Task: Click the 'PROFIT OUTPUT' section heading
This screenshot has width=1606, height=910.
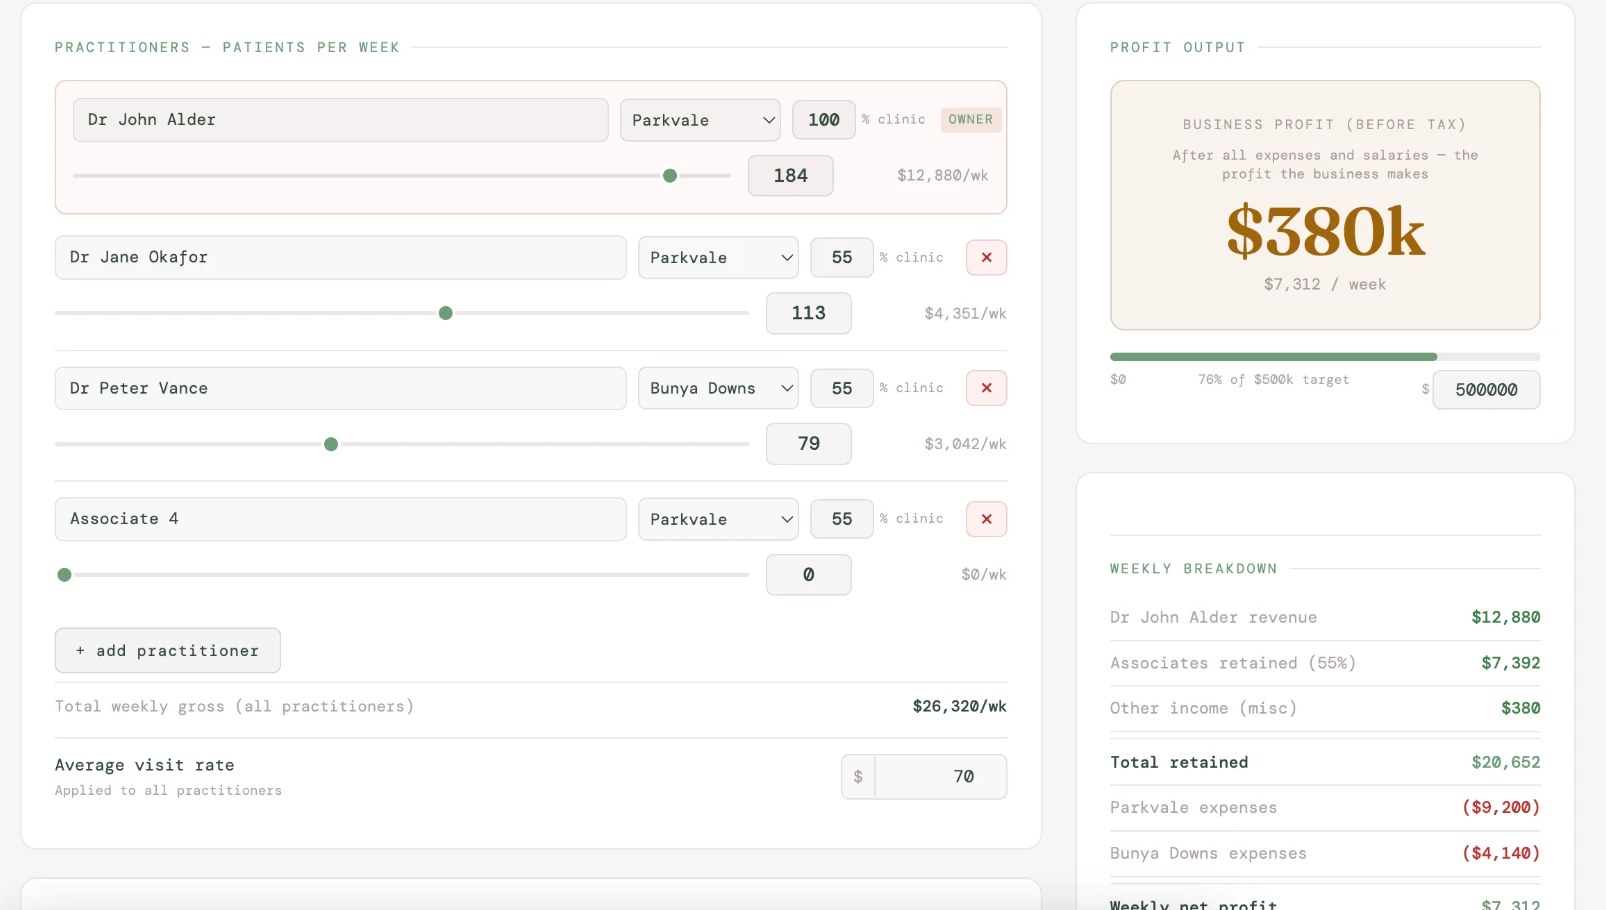Action: [x=1177, y=47]
